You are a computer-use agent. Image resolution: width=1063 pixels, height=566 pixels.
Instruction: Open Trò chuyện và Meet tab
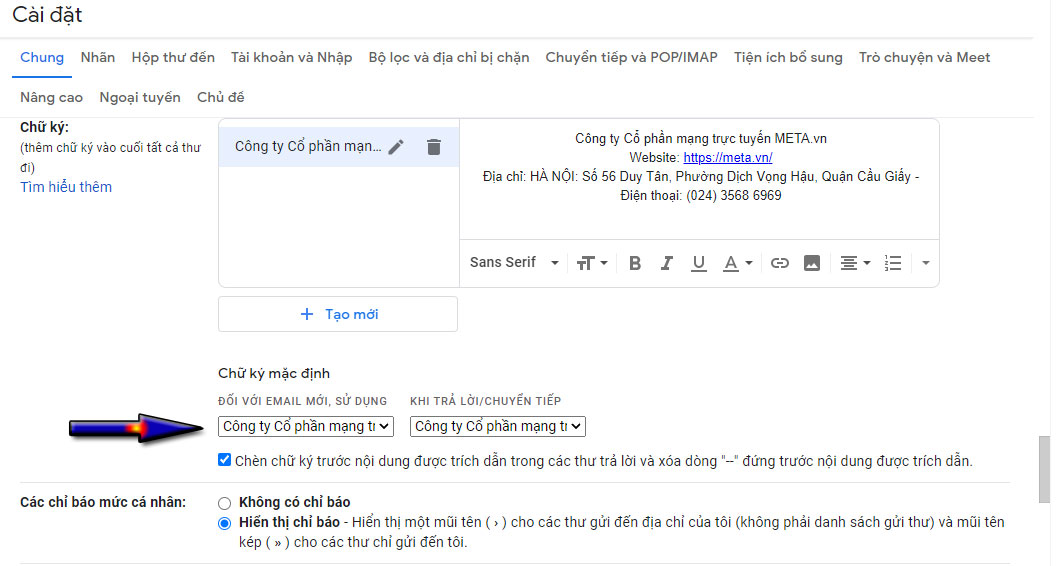click(924, 58)
